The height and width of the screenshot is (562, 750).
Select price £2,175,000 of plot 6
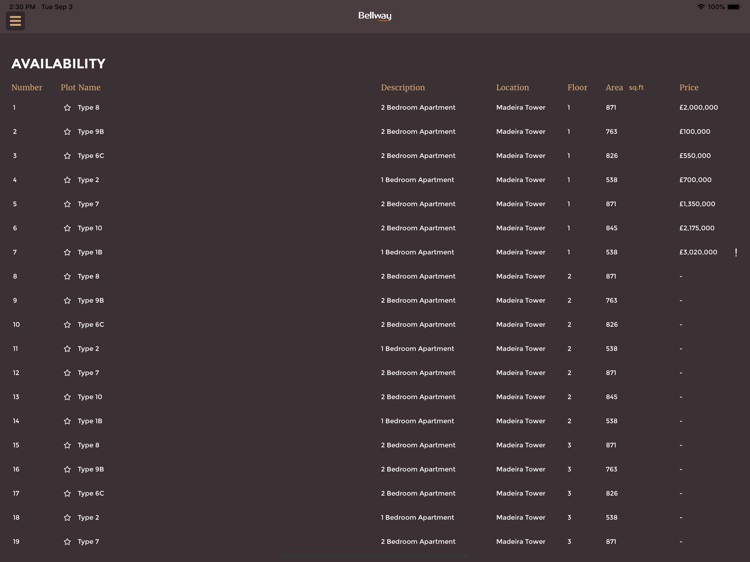click(x=697, y=228)
